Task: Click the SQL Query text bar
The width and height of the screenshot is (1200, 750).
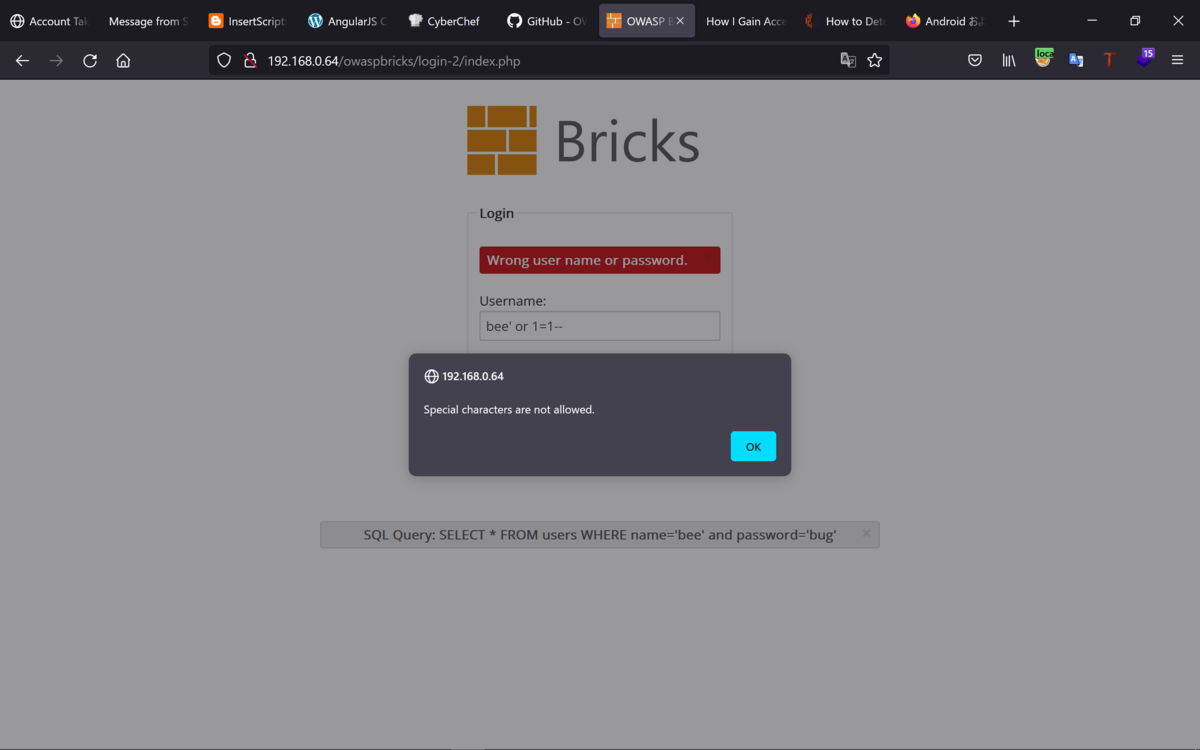Action: pyautogui.click(x=600, y=535)
